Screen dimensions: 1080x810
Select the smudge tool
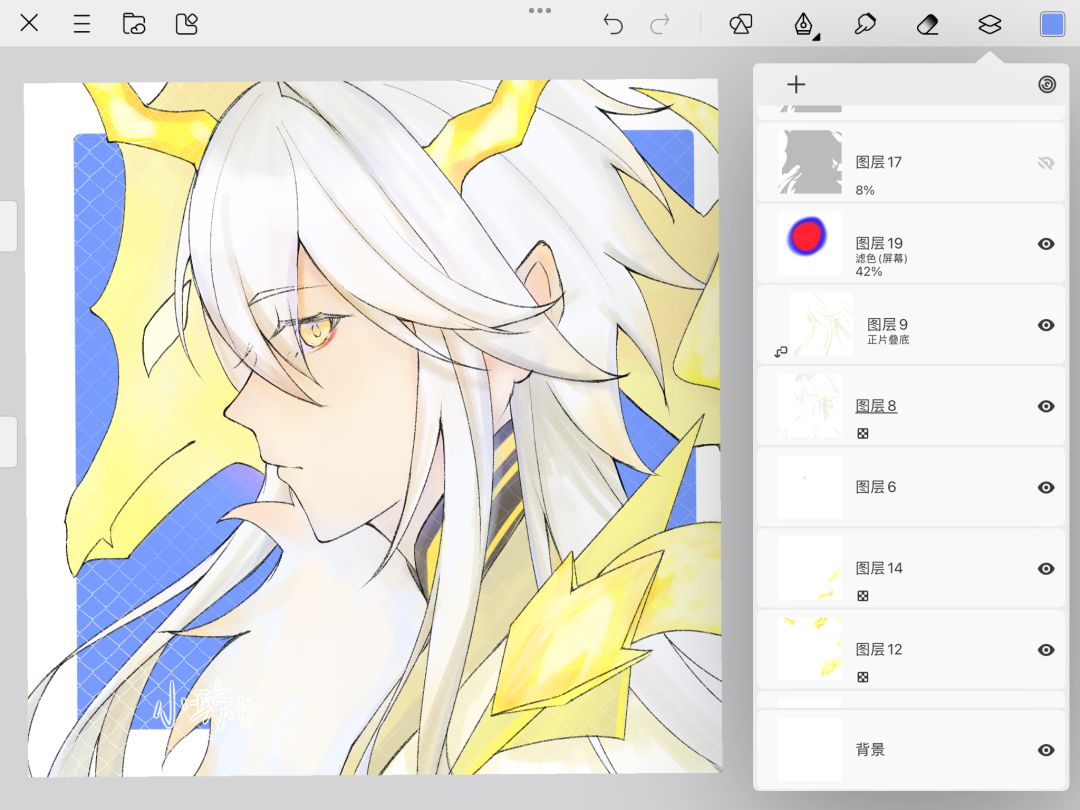click(864, 25)
